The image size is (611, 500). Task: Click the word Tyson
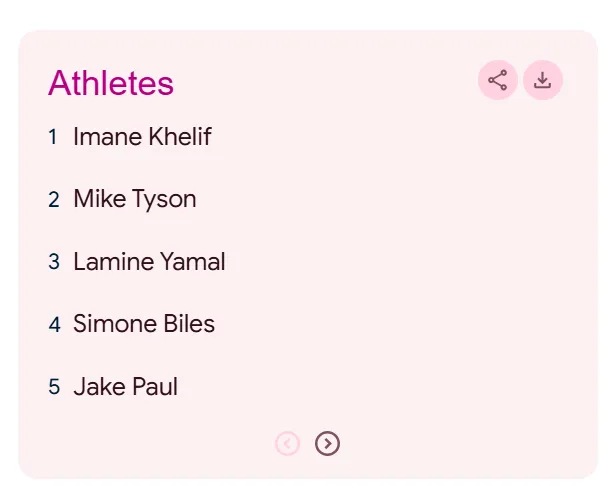click(x=164, y=199)
